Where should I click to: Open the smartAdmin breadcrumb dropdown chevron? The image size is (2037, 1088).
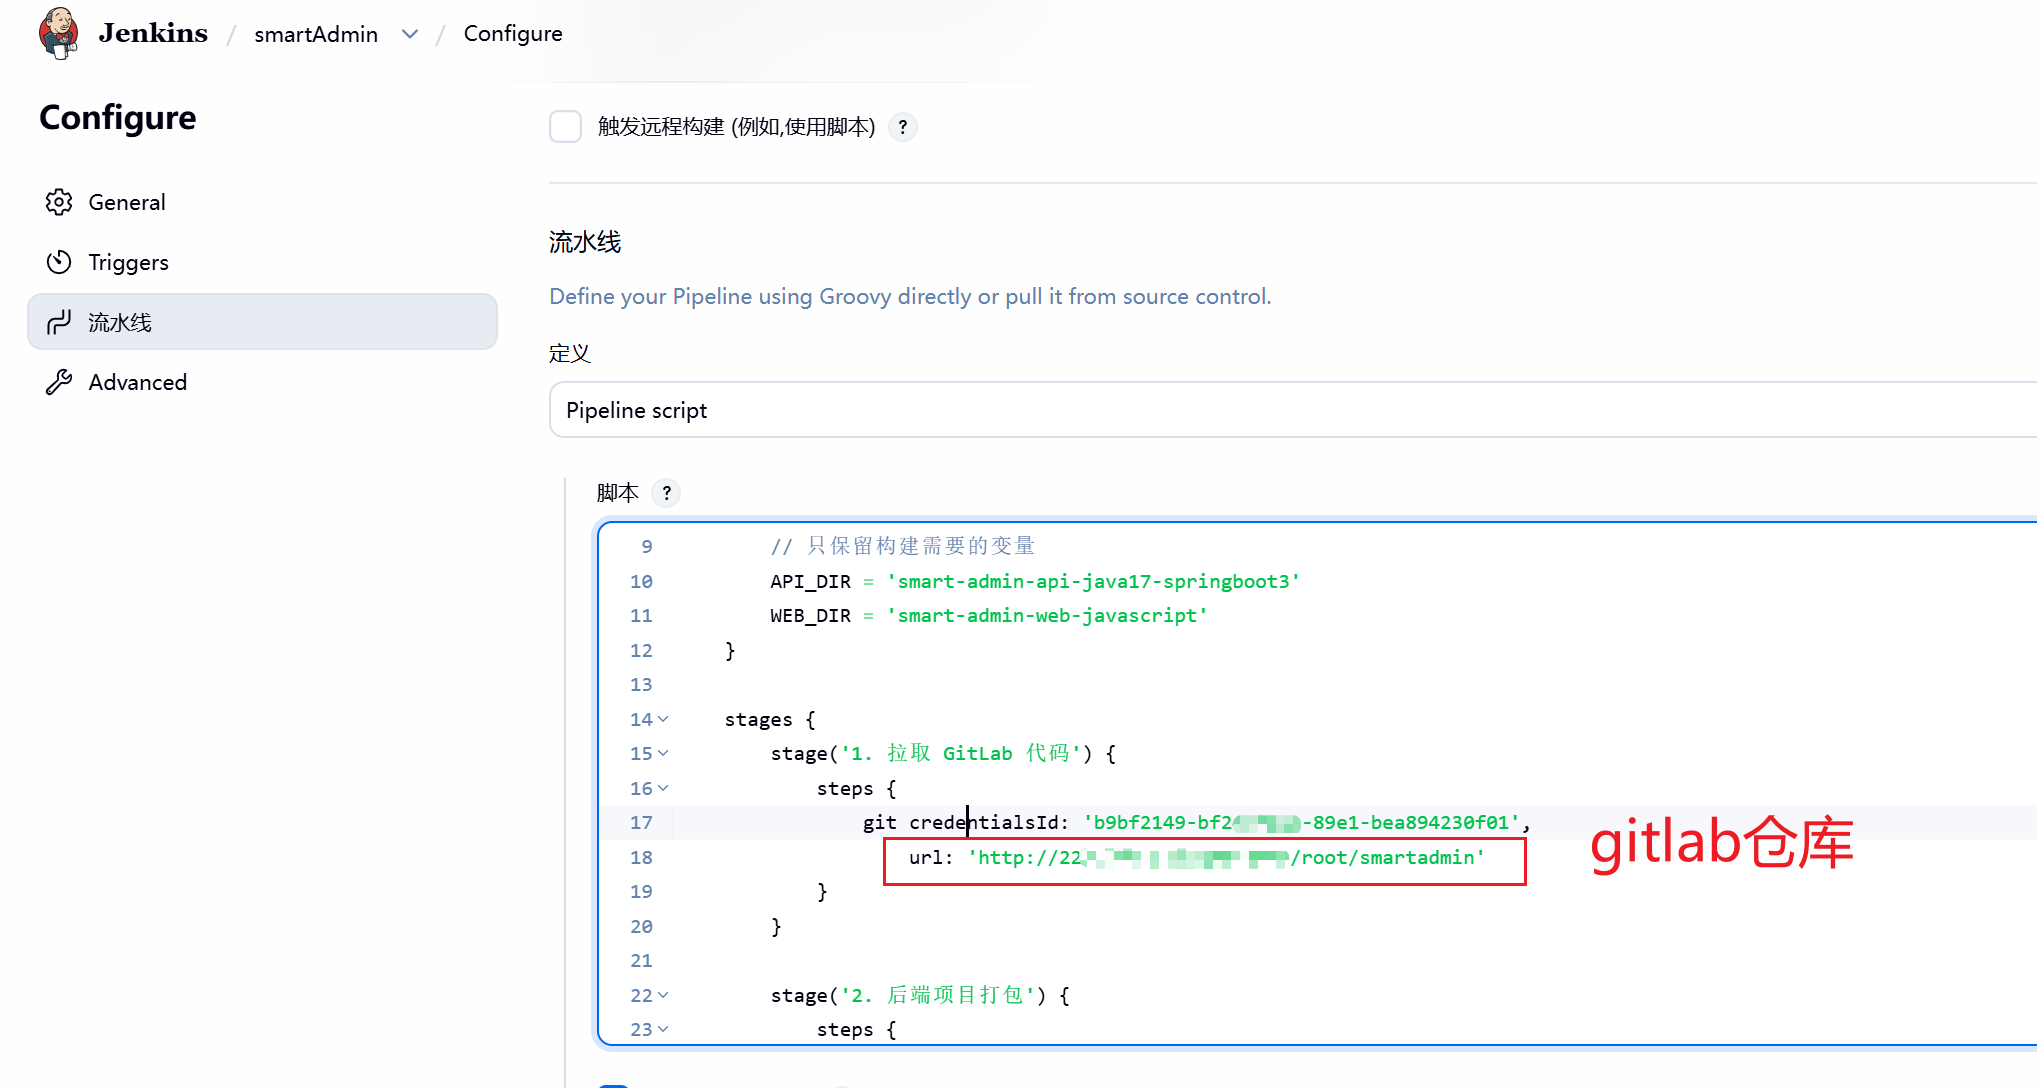[x=409, y=34]
